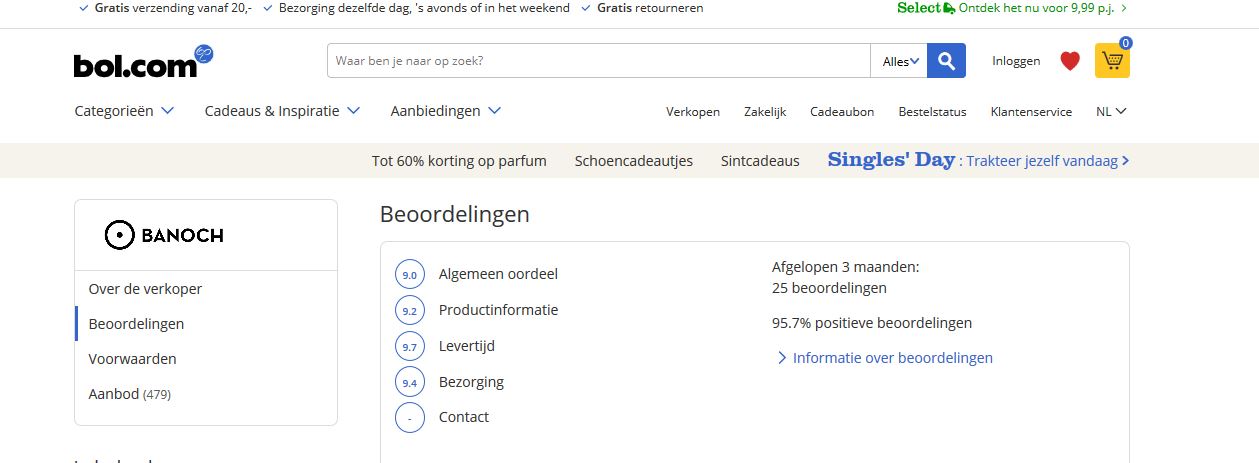Expand the Cadeaus & Inspiratie menu
The width and height of the screenshot is (1259, 463).
(x=282, y=111)
